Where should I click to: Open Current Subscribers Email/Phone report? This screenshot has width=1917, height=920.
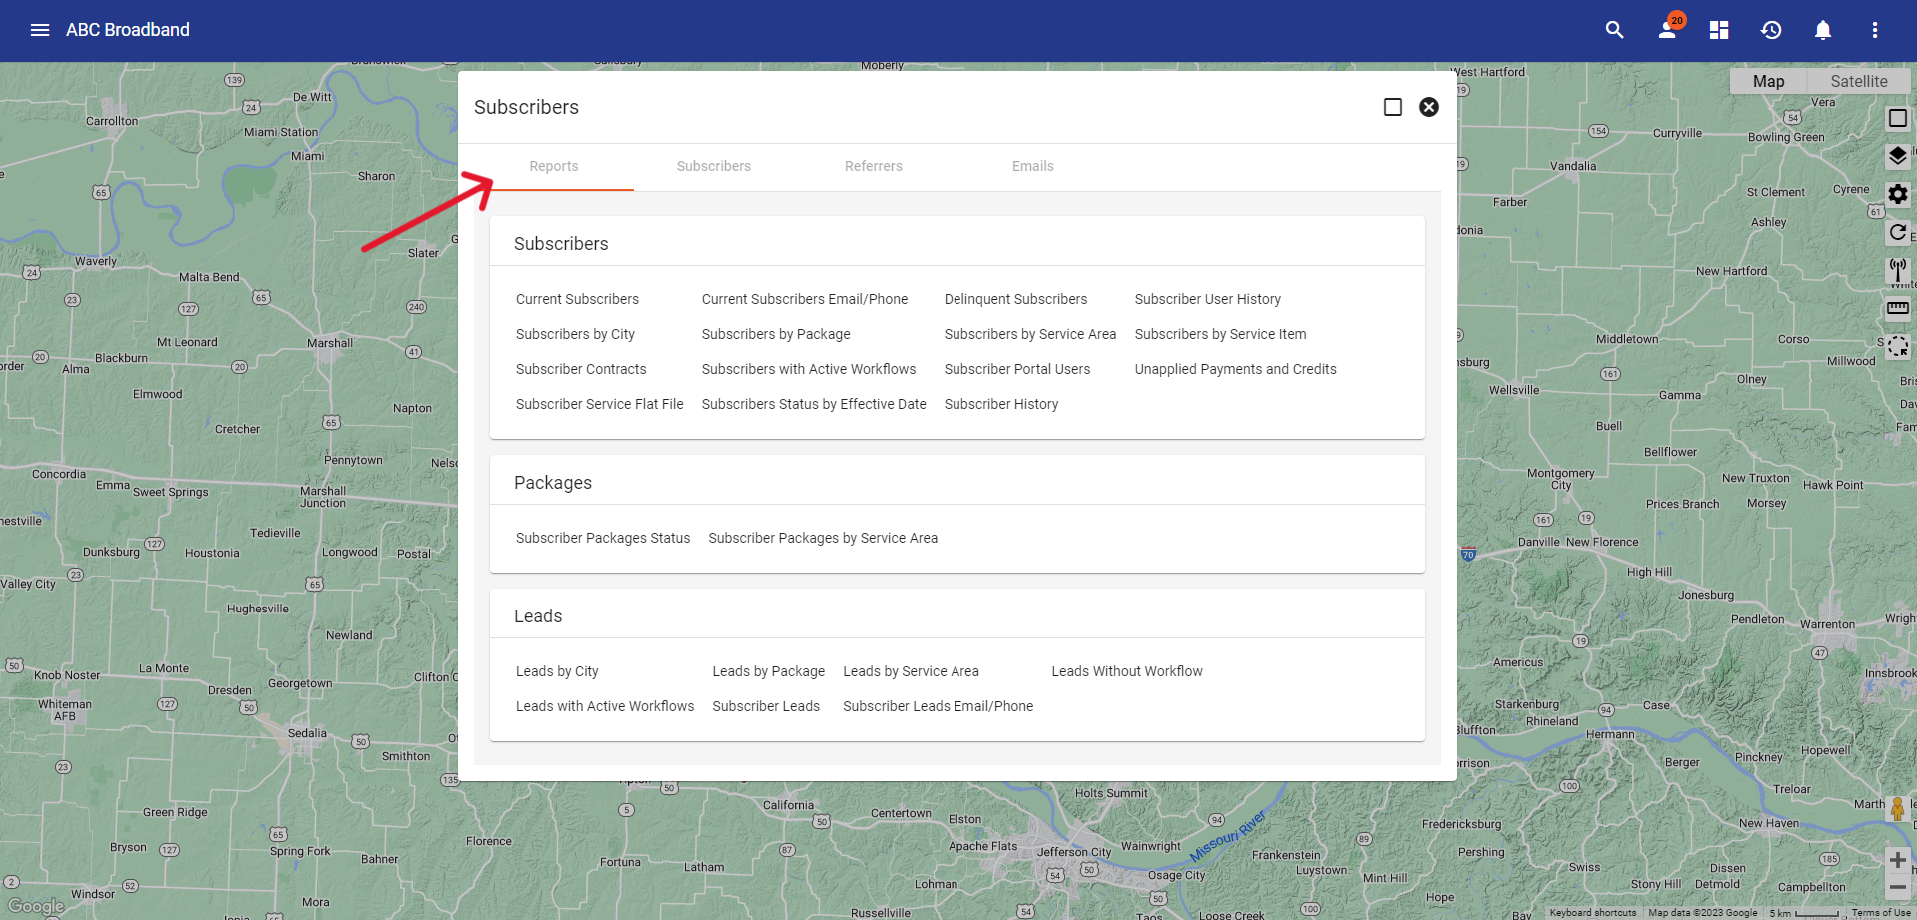tap(805, 299)
